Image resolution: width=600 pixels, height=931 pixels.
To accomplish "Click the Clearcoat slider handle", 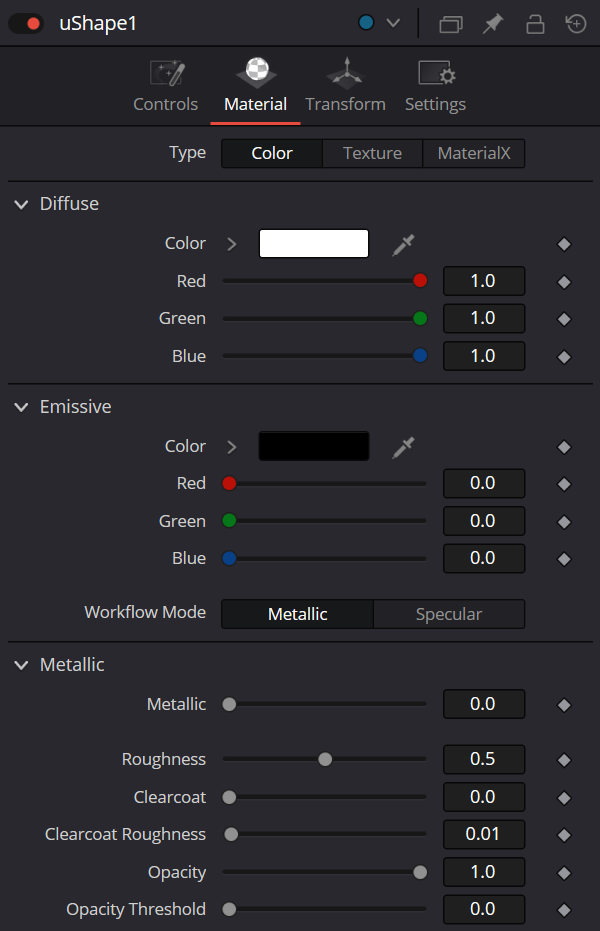I will 229,797.
